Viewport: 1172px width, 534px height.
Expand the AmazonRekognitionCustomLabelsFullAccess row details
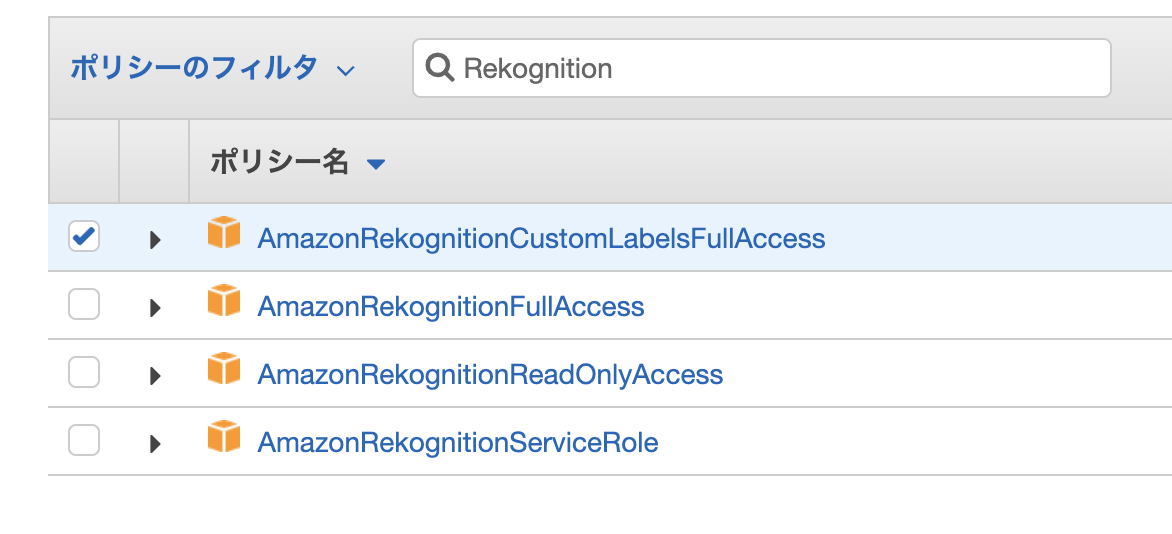click(155, 240)
